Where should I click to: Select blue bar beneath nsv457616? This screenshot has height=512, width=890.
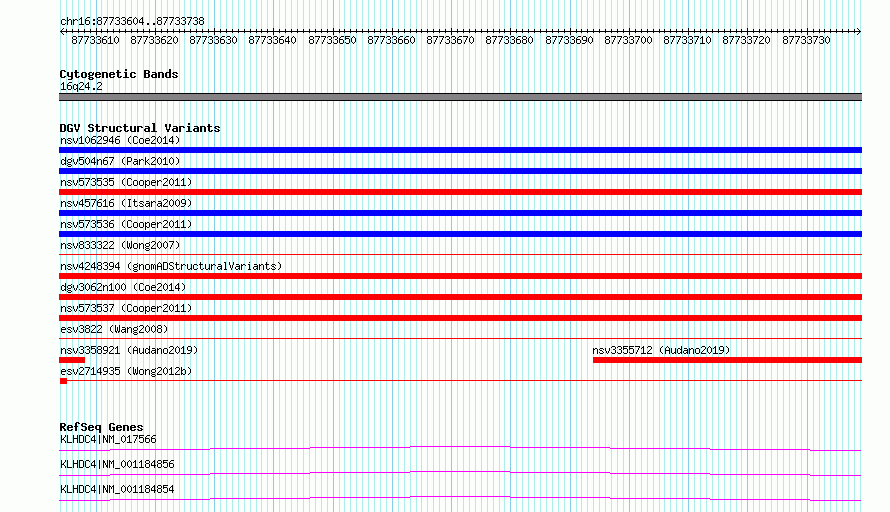pyautogui.click(x=460, y=213)
